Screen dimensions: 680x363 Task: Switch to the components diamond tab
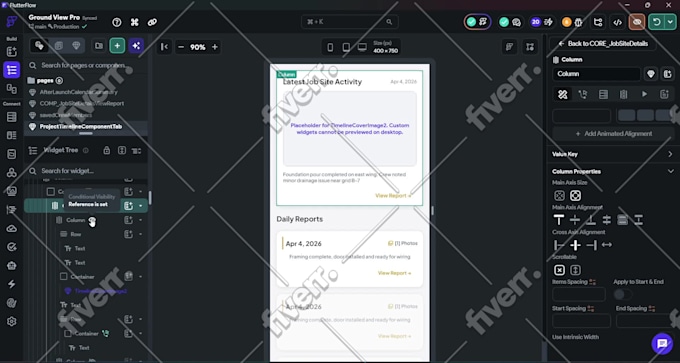point(76,46)
